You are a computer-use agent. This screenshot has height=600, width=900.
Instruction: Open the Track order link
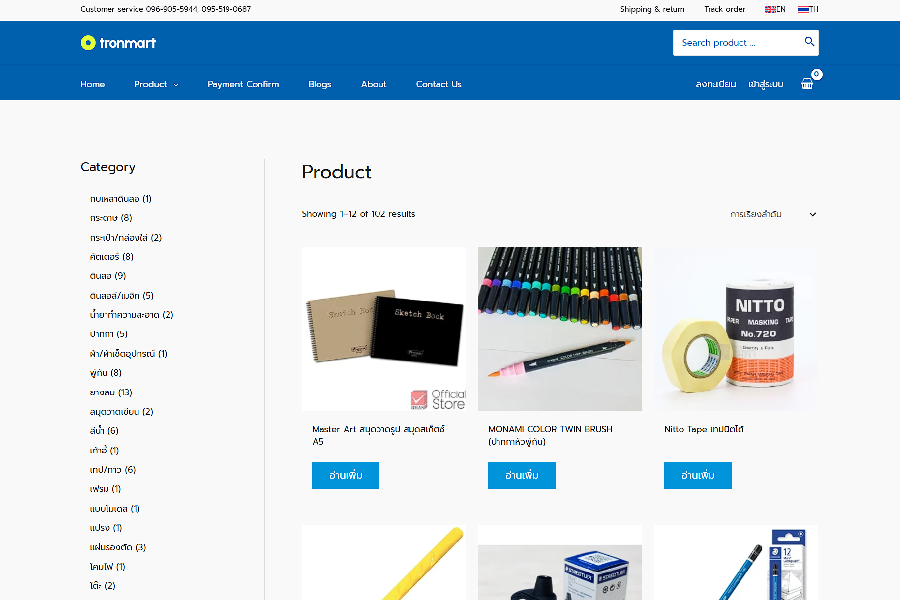pos(724,9)
